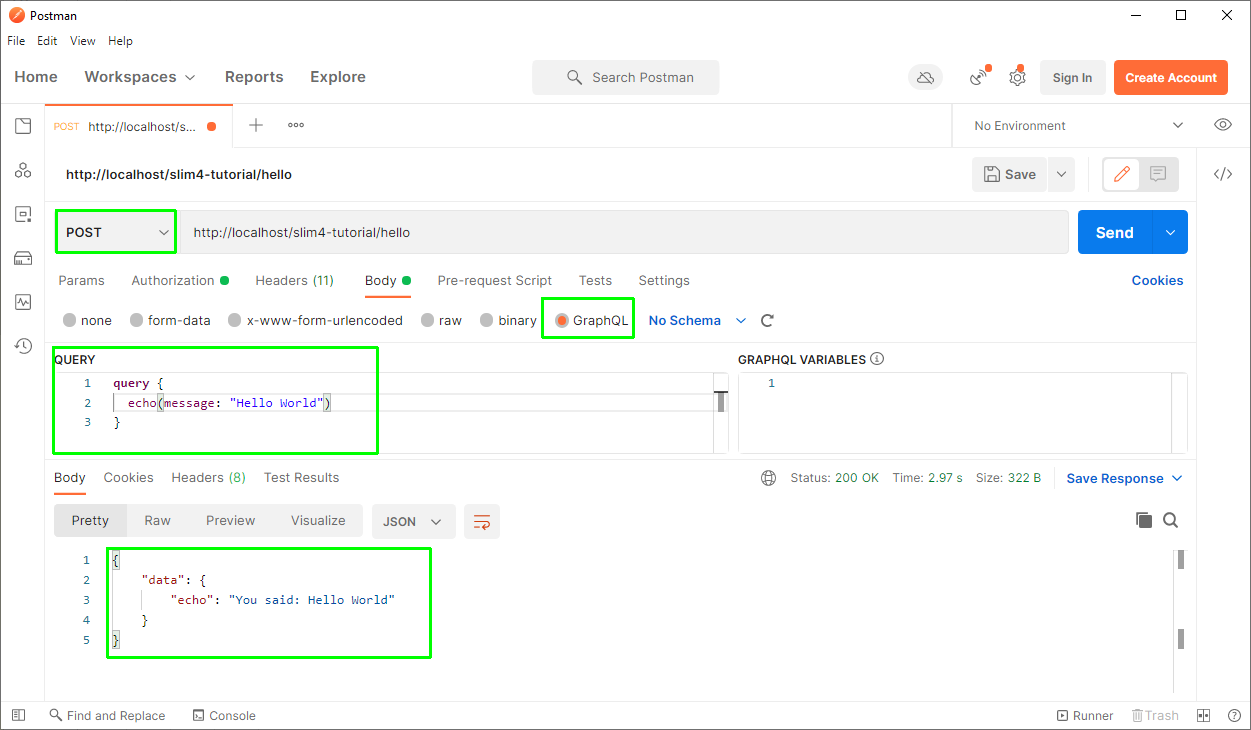1251x730 pixels.
Task: Open History sidebar icon
Action: click(x=23, y=346)
